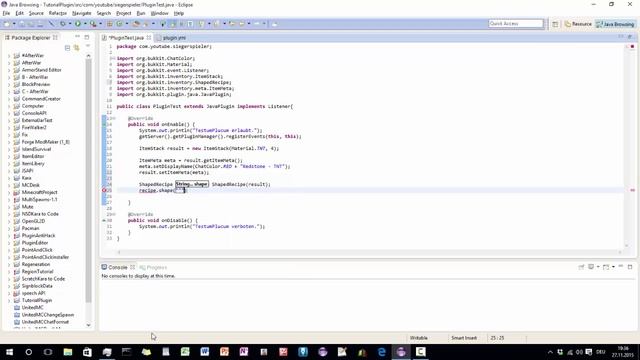
Task: Select the Console view tab
Action: pyautogui.click(x=118, y=267)
